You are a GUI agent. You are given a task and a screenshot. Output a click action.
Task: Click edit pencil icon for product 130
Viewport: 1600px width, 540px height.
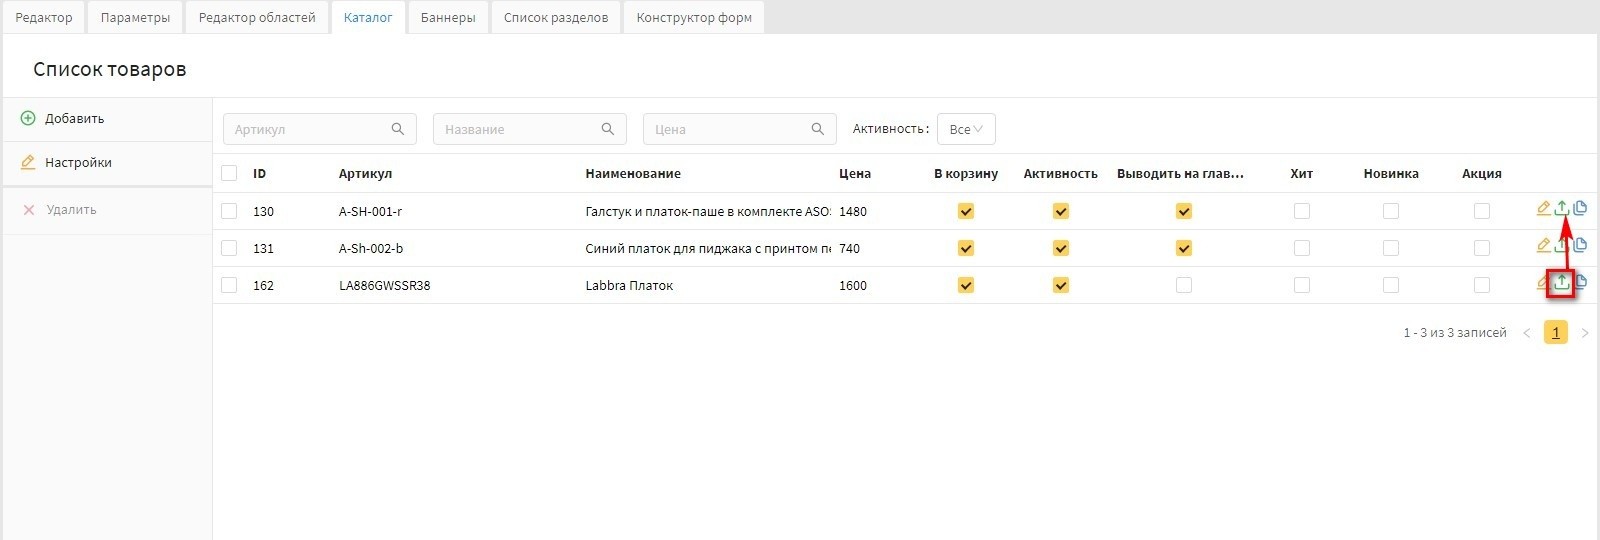point(1543,209)
